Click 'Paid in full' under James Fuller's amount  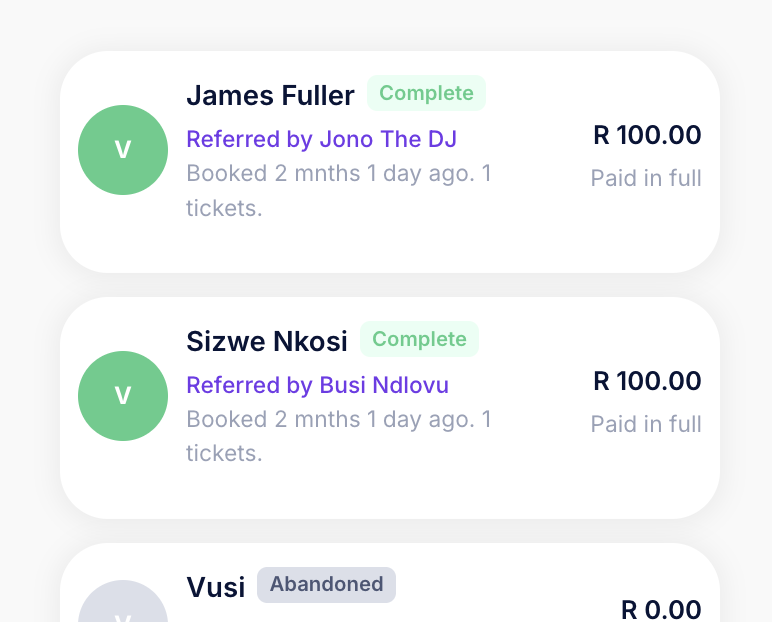(646, 179)
